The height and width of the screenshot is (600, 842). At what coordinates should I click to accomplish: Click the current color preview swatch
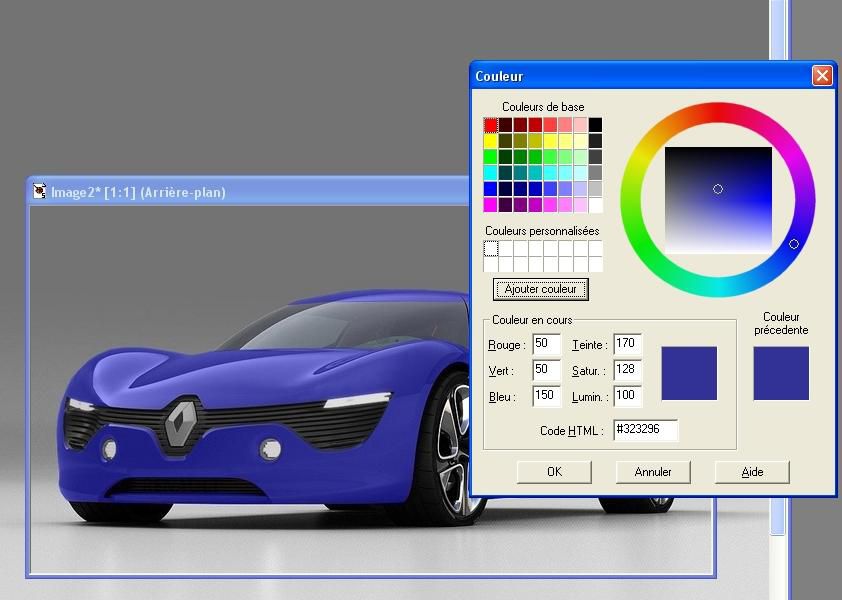689,373
